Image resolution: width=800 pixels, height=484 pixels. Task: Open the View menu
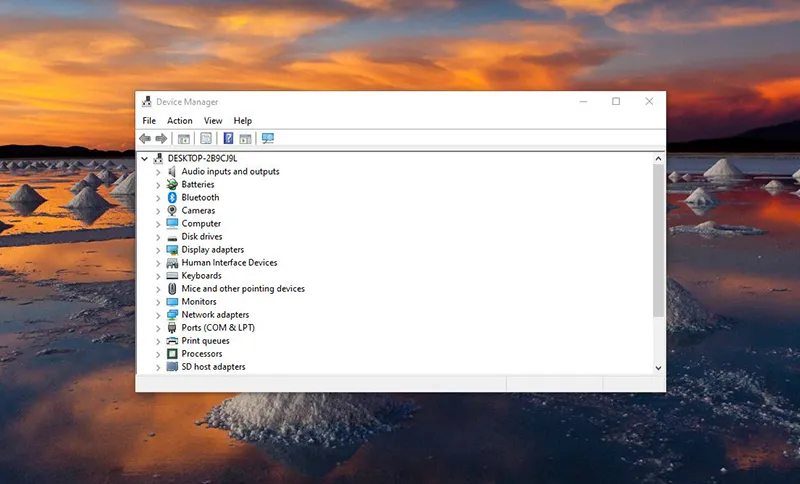coord(213,121)
